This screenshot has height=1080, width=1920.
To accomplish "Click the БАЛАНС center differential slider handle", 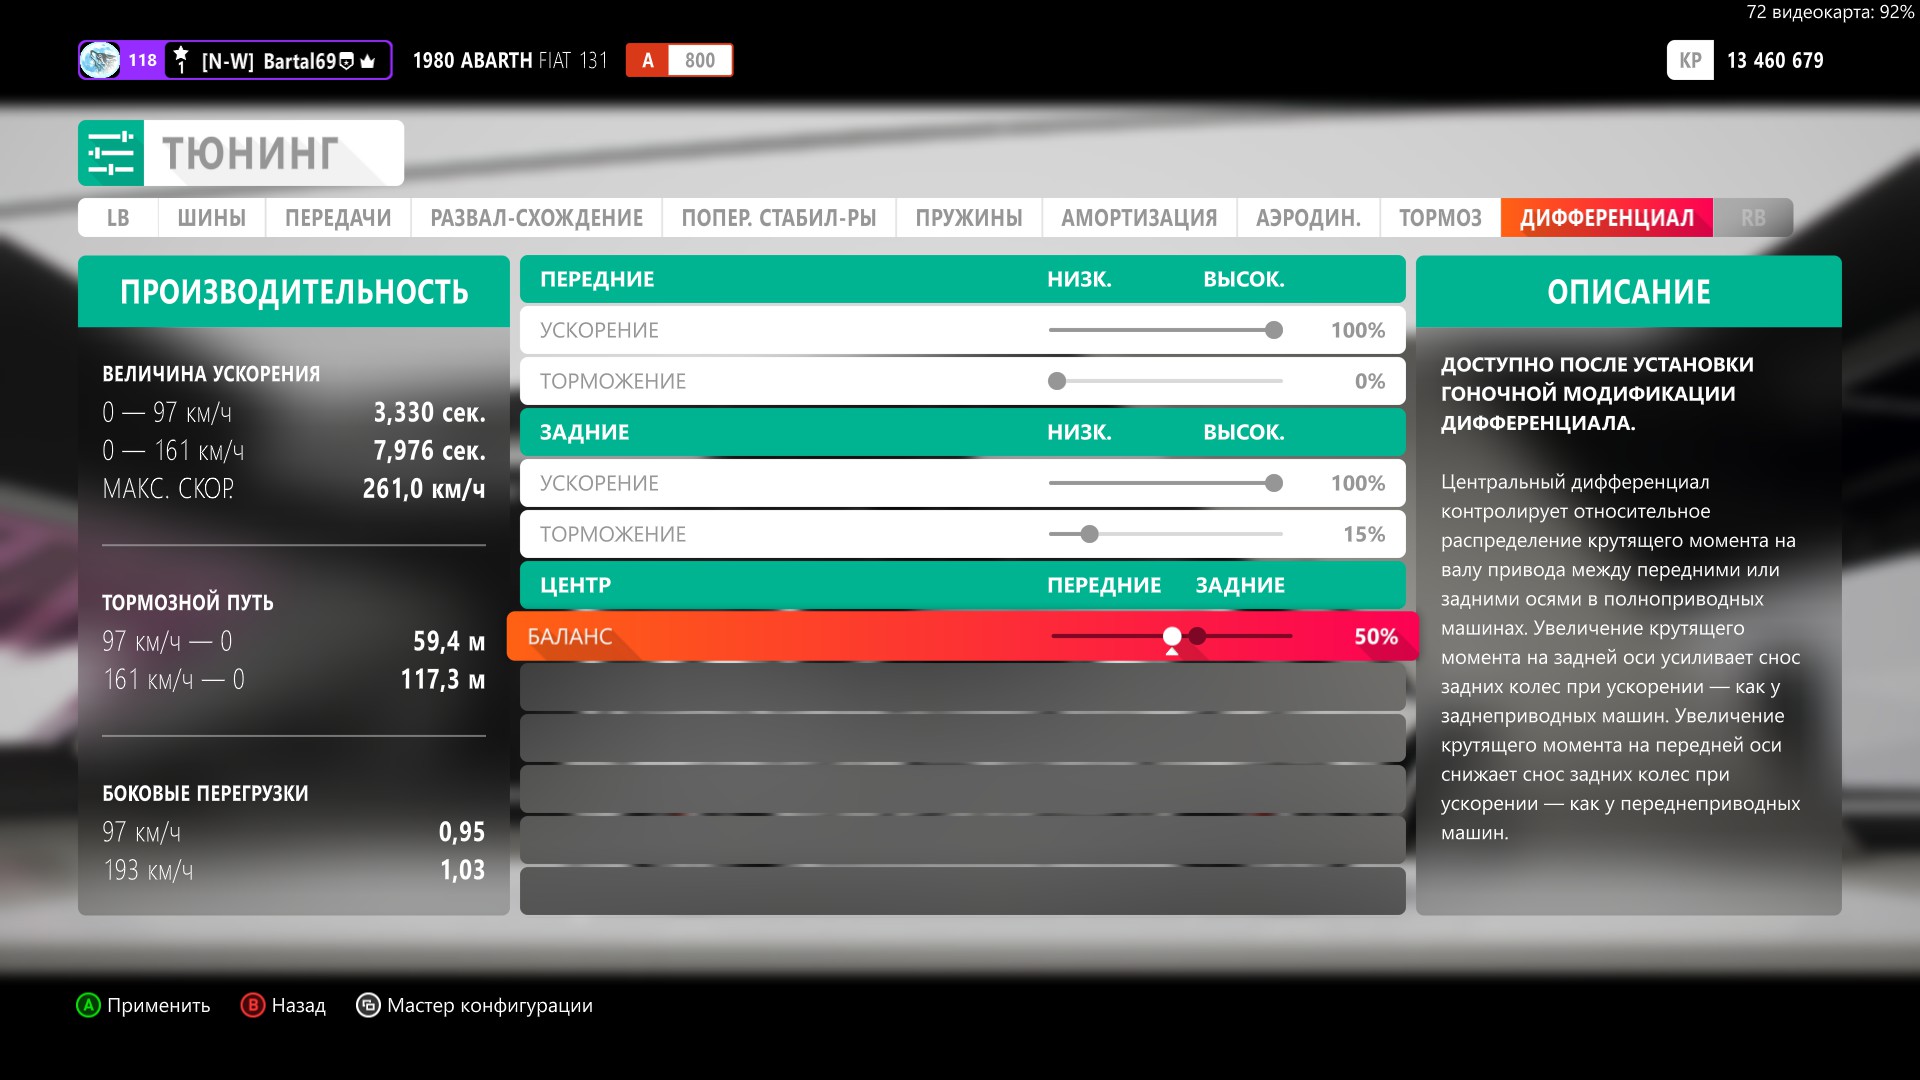I will 1172,636.
